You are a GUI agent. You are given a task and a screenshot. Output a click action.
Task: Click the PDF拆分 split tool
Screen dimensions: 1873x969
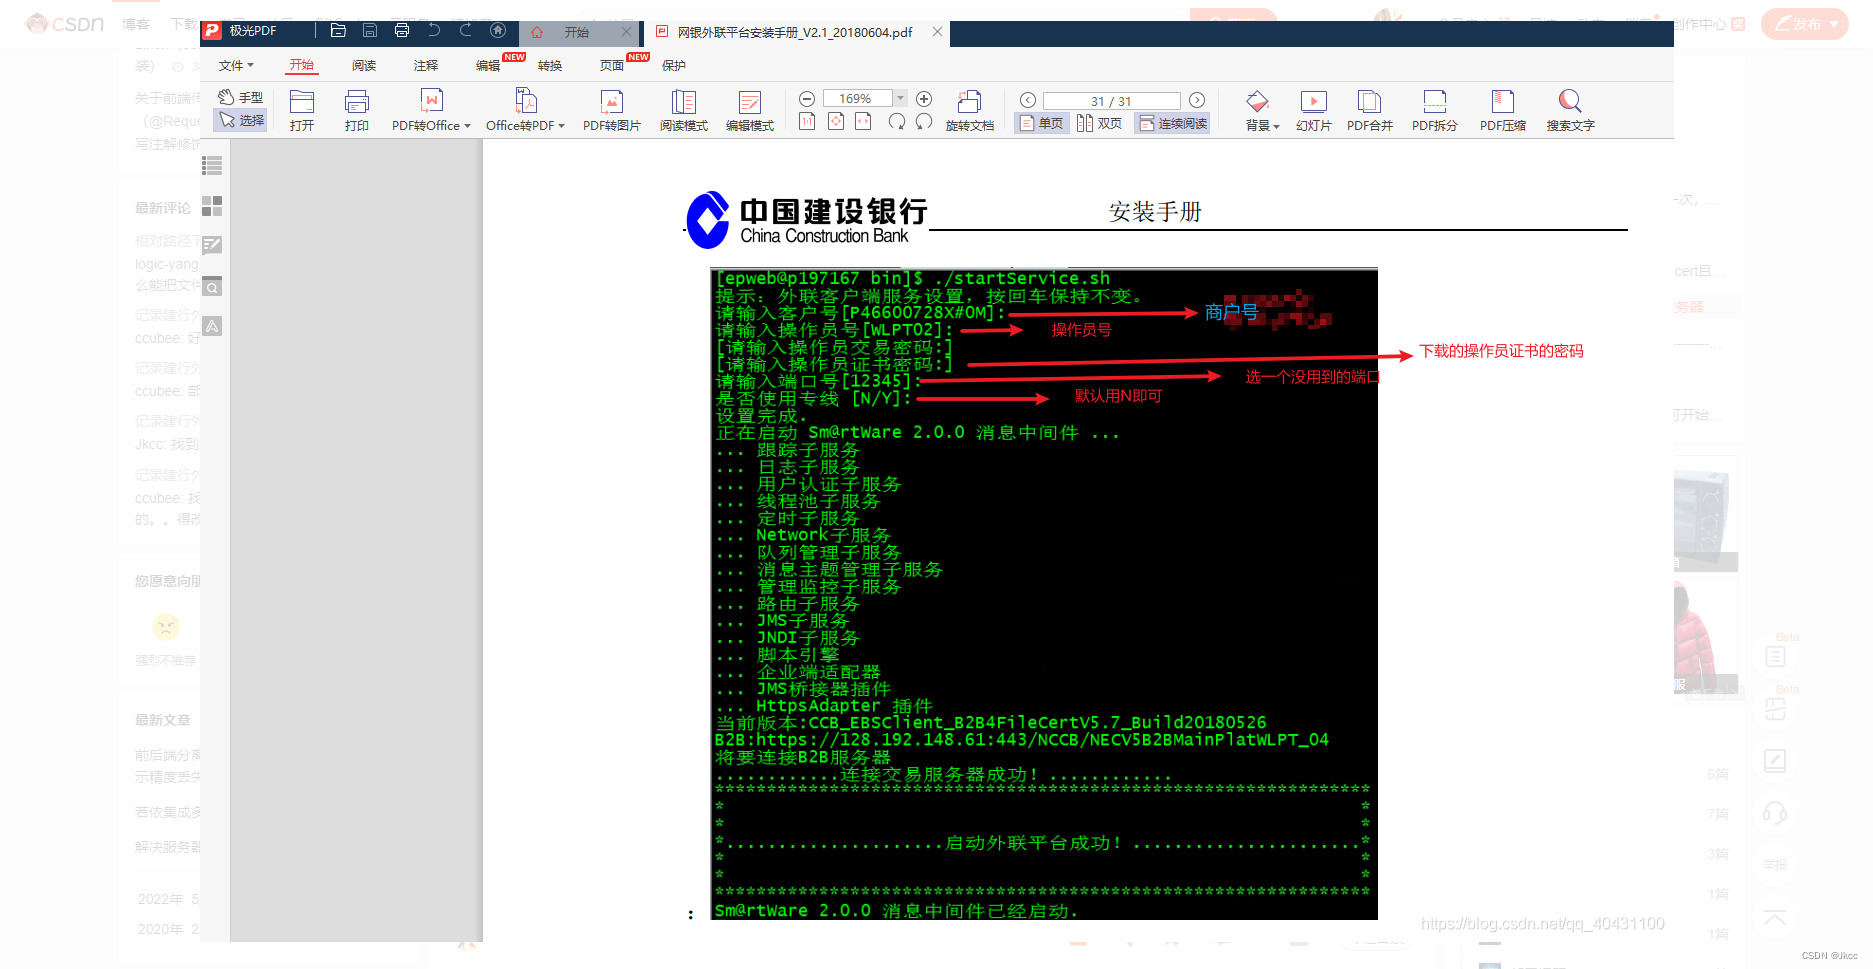[1435, 110]
